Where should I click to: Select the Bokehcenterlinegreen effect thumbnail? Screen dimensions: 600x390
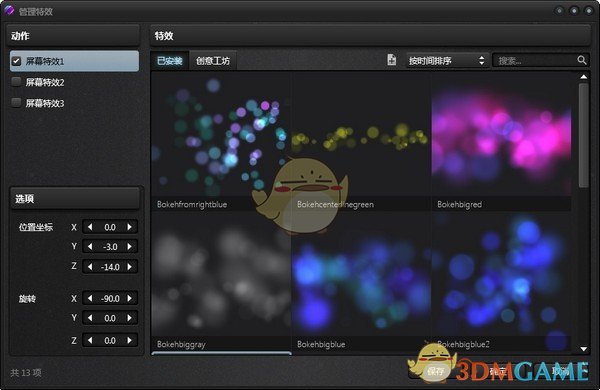pyautogui.click(x=361, y=142)
